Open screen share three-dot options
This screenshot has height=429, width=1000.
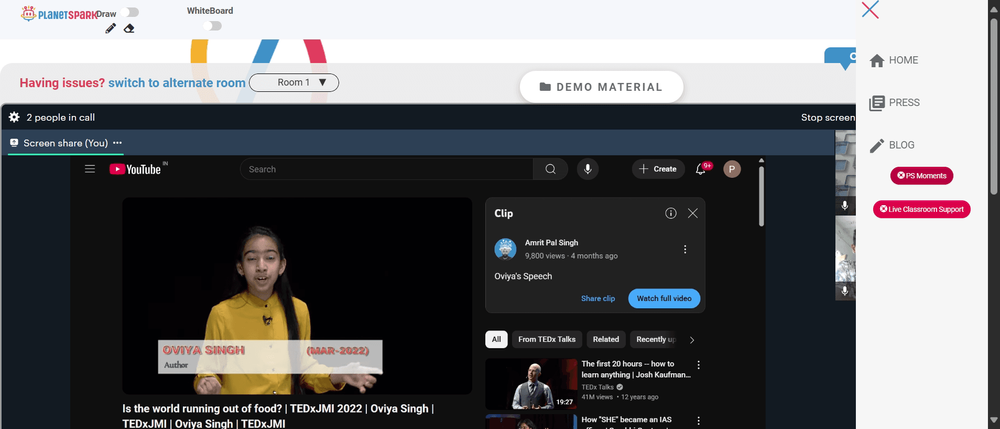pos(117,143)
